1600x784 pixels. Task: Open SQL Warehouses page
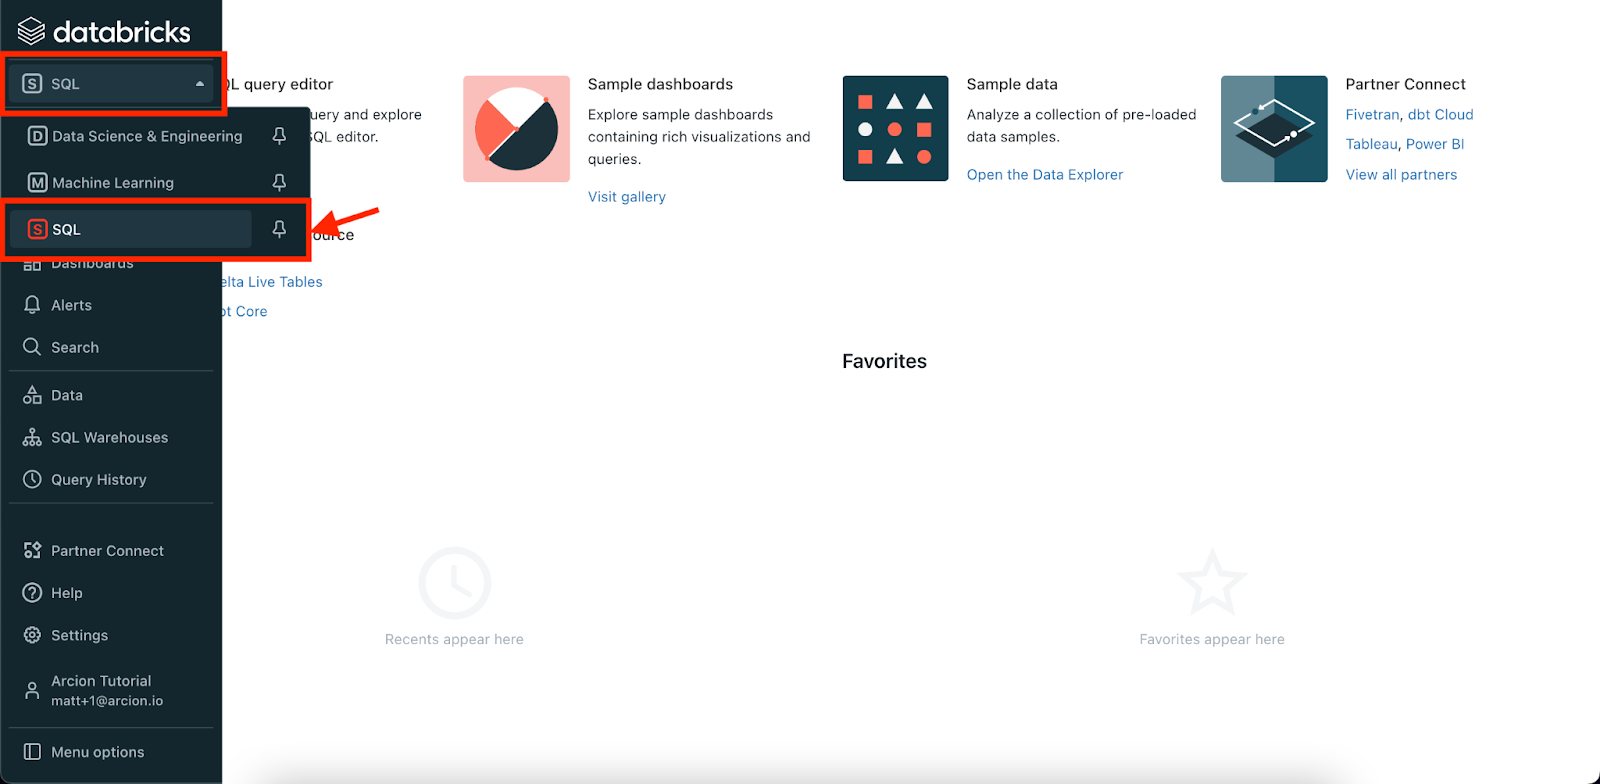click(110, 437)
